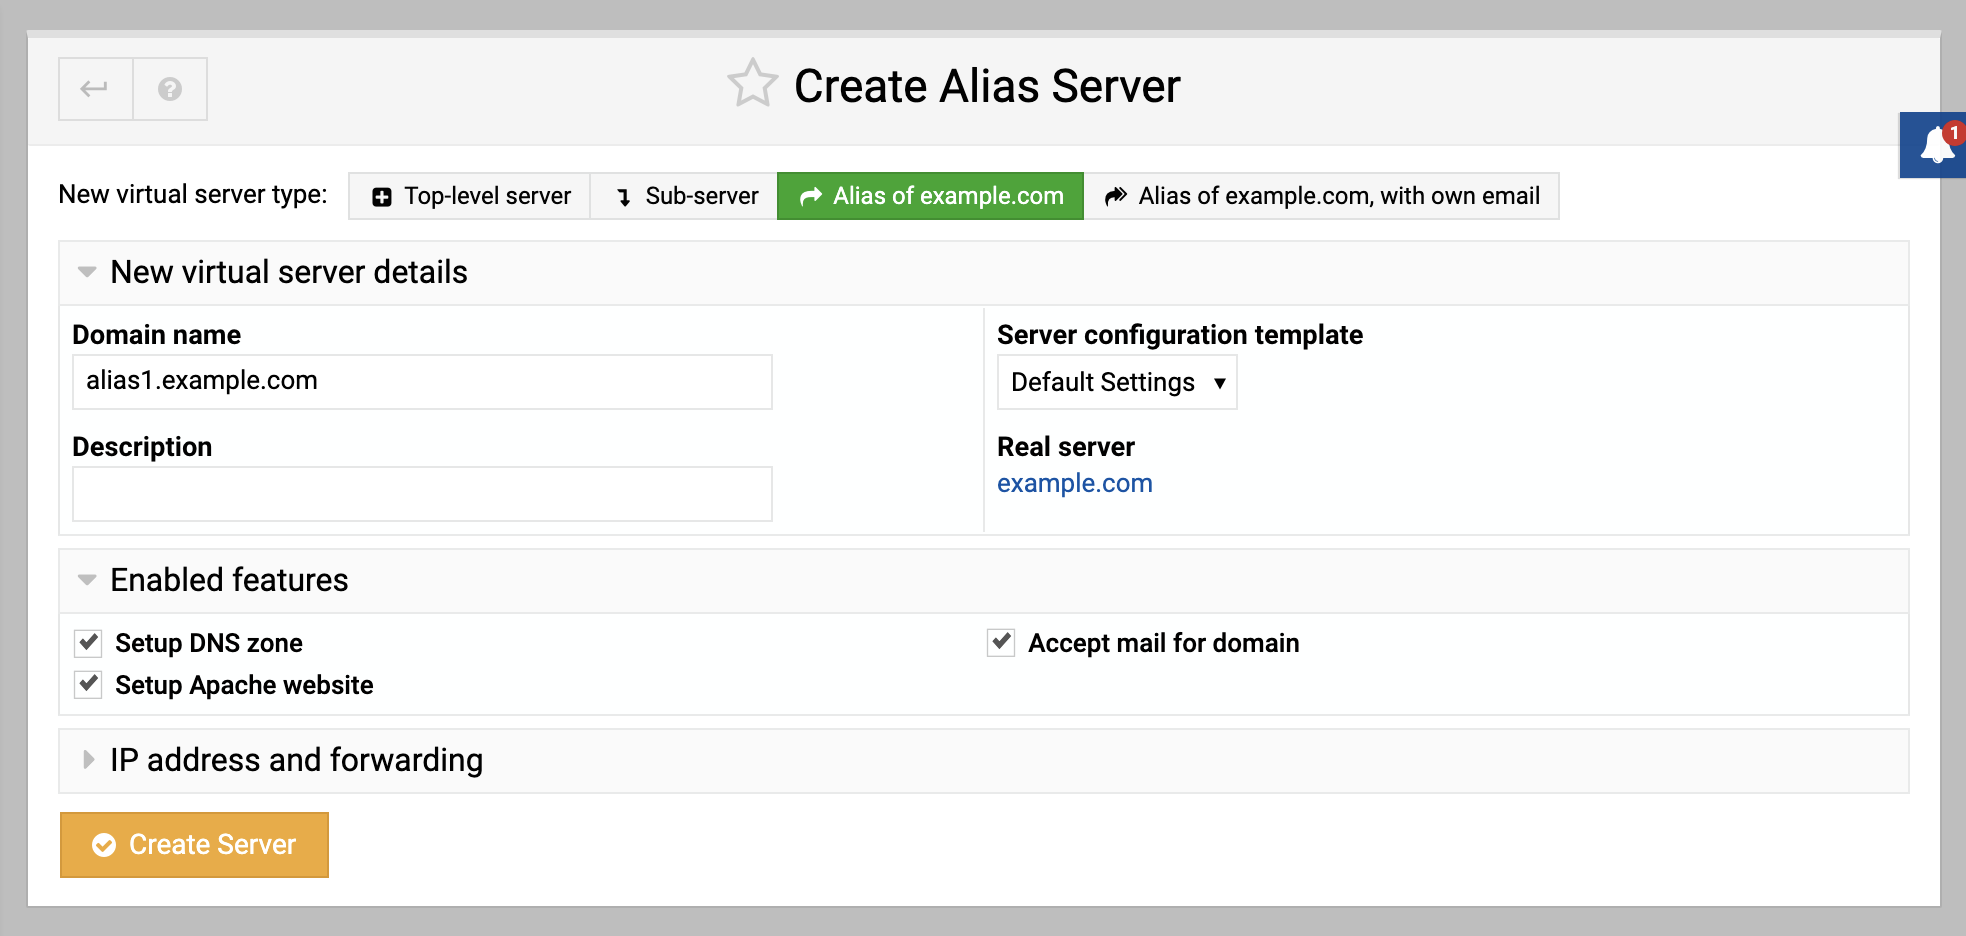1966x936 pixels.
Task: Click the checkmark icon on Create Server
Action: tap(104, 845)
